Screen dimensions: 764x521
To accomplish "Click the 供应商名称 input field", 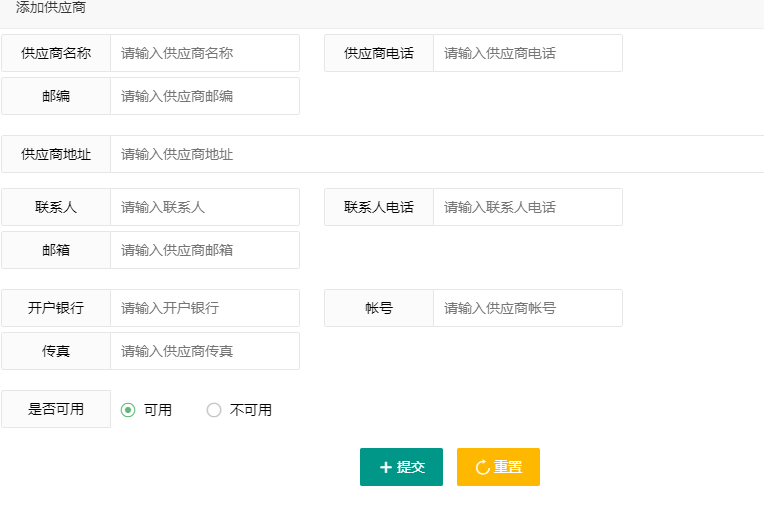I will [205, 53].
